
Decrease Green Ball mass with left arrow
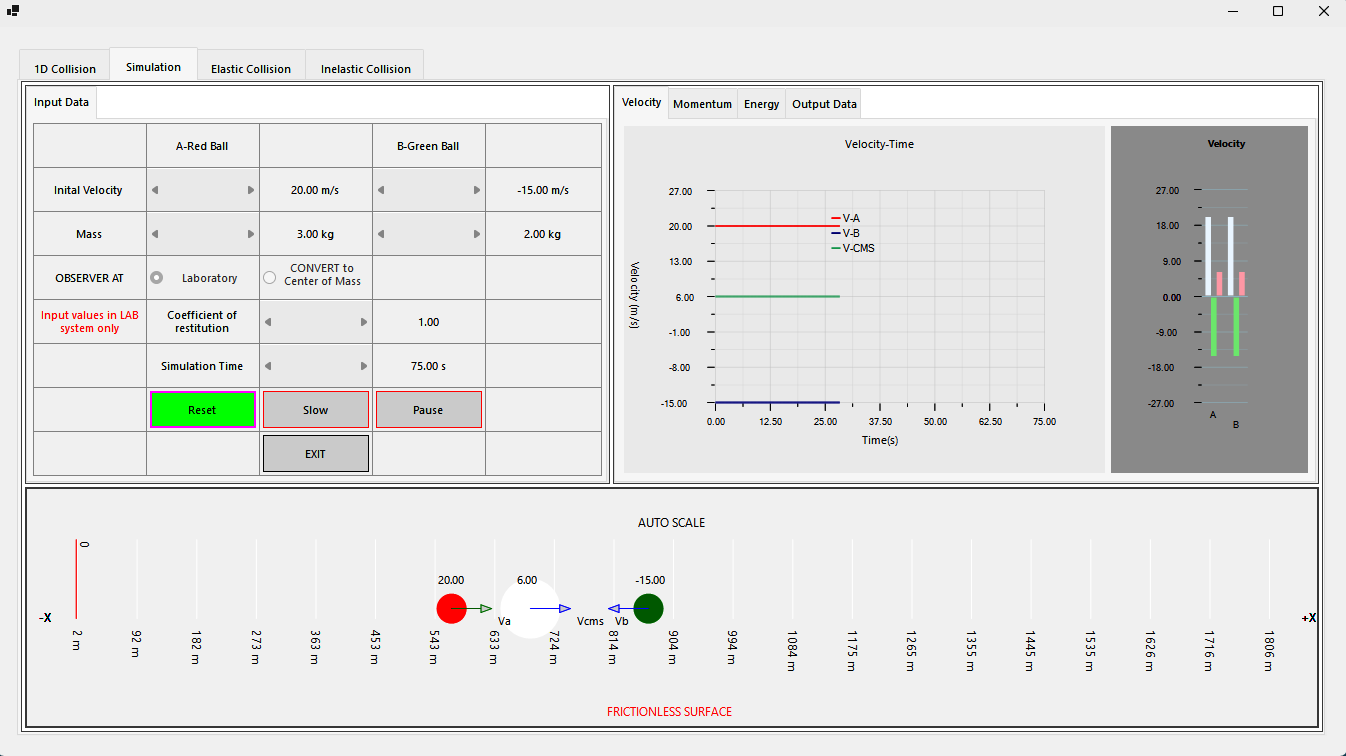coord(381,234)
